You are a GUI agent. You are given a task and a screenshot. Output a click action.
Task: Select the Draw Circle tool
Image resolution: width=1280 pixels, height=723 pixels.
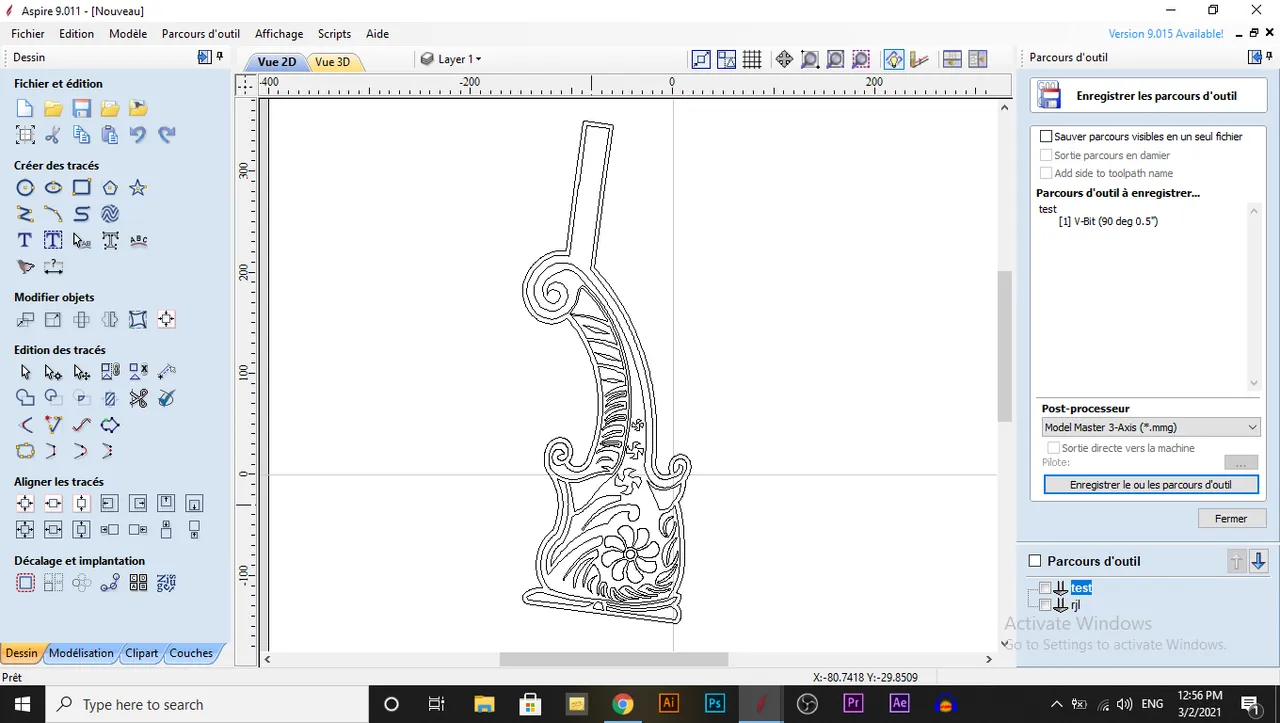(x=25, y=188)
